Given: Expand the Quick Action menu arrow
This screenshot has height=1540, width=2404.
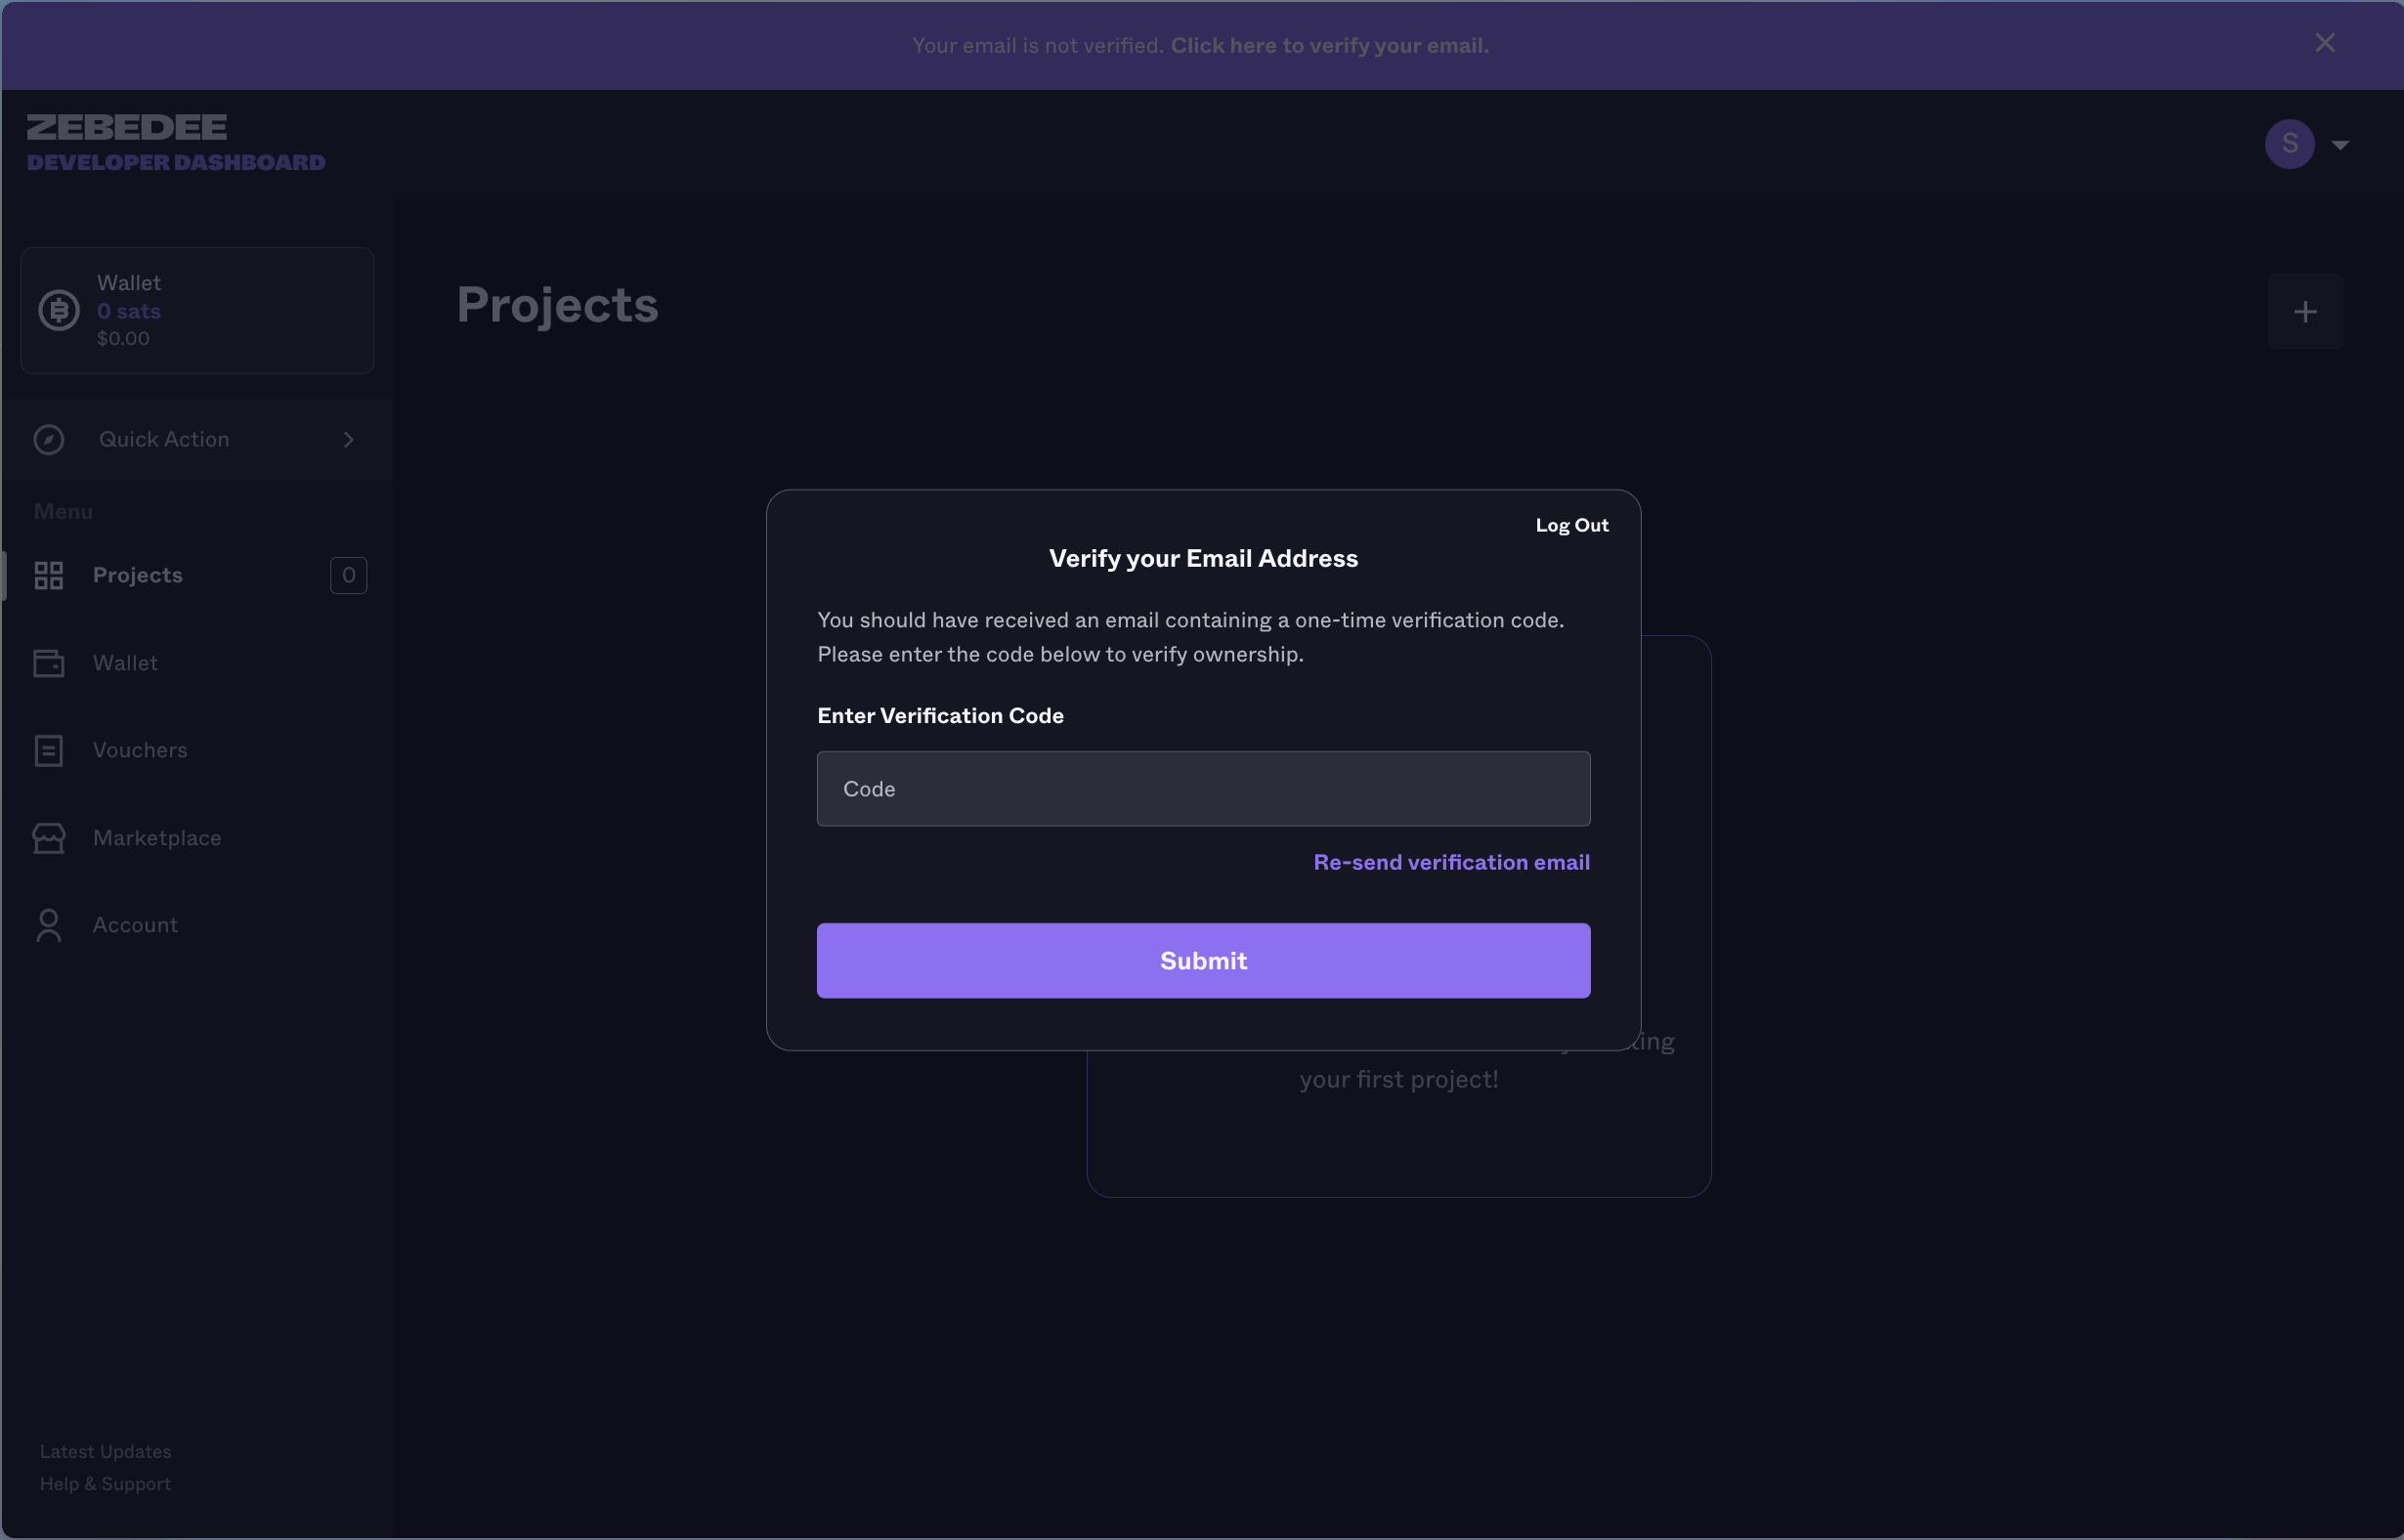Looking at the screenshot, I should tap(349, 438).
